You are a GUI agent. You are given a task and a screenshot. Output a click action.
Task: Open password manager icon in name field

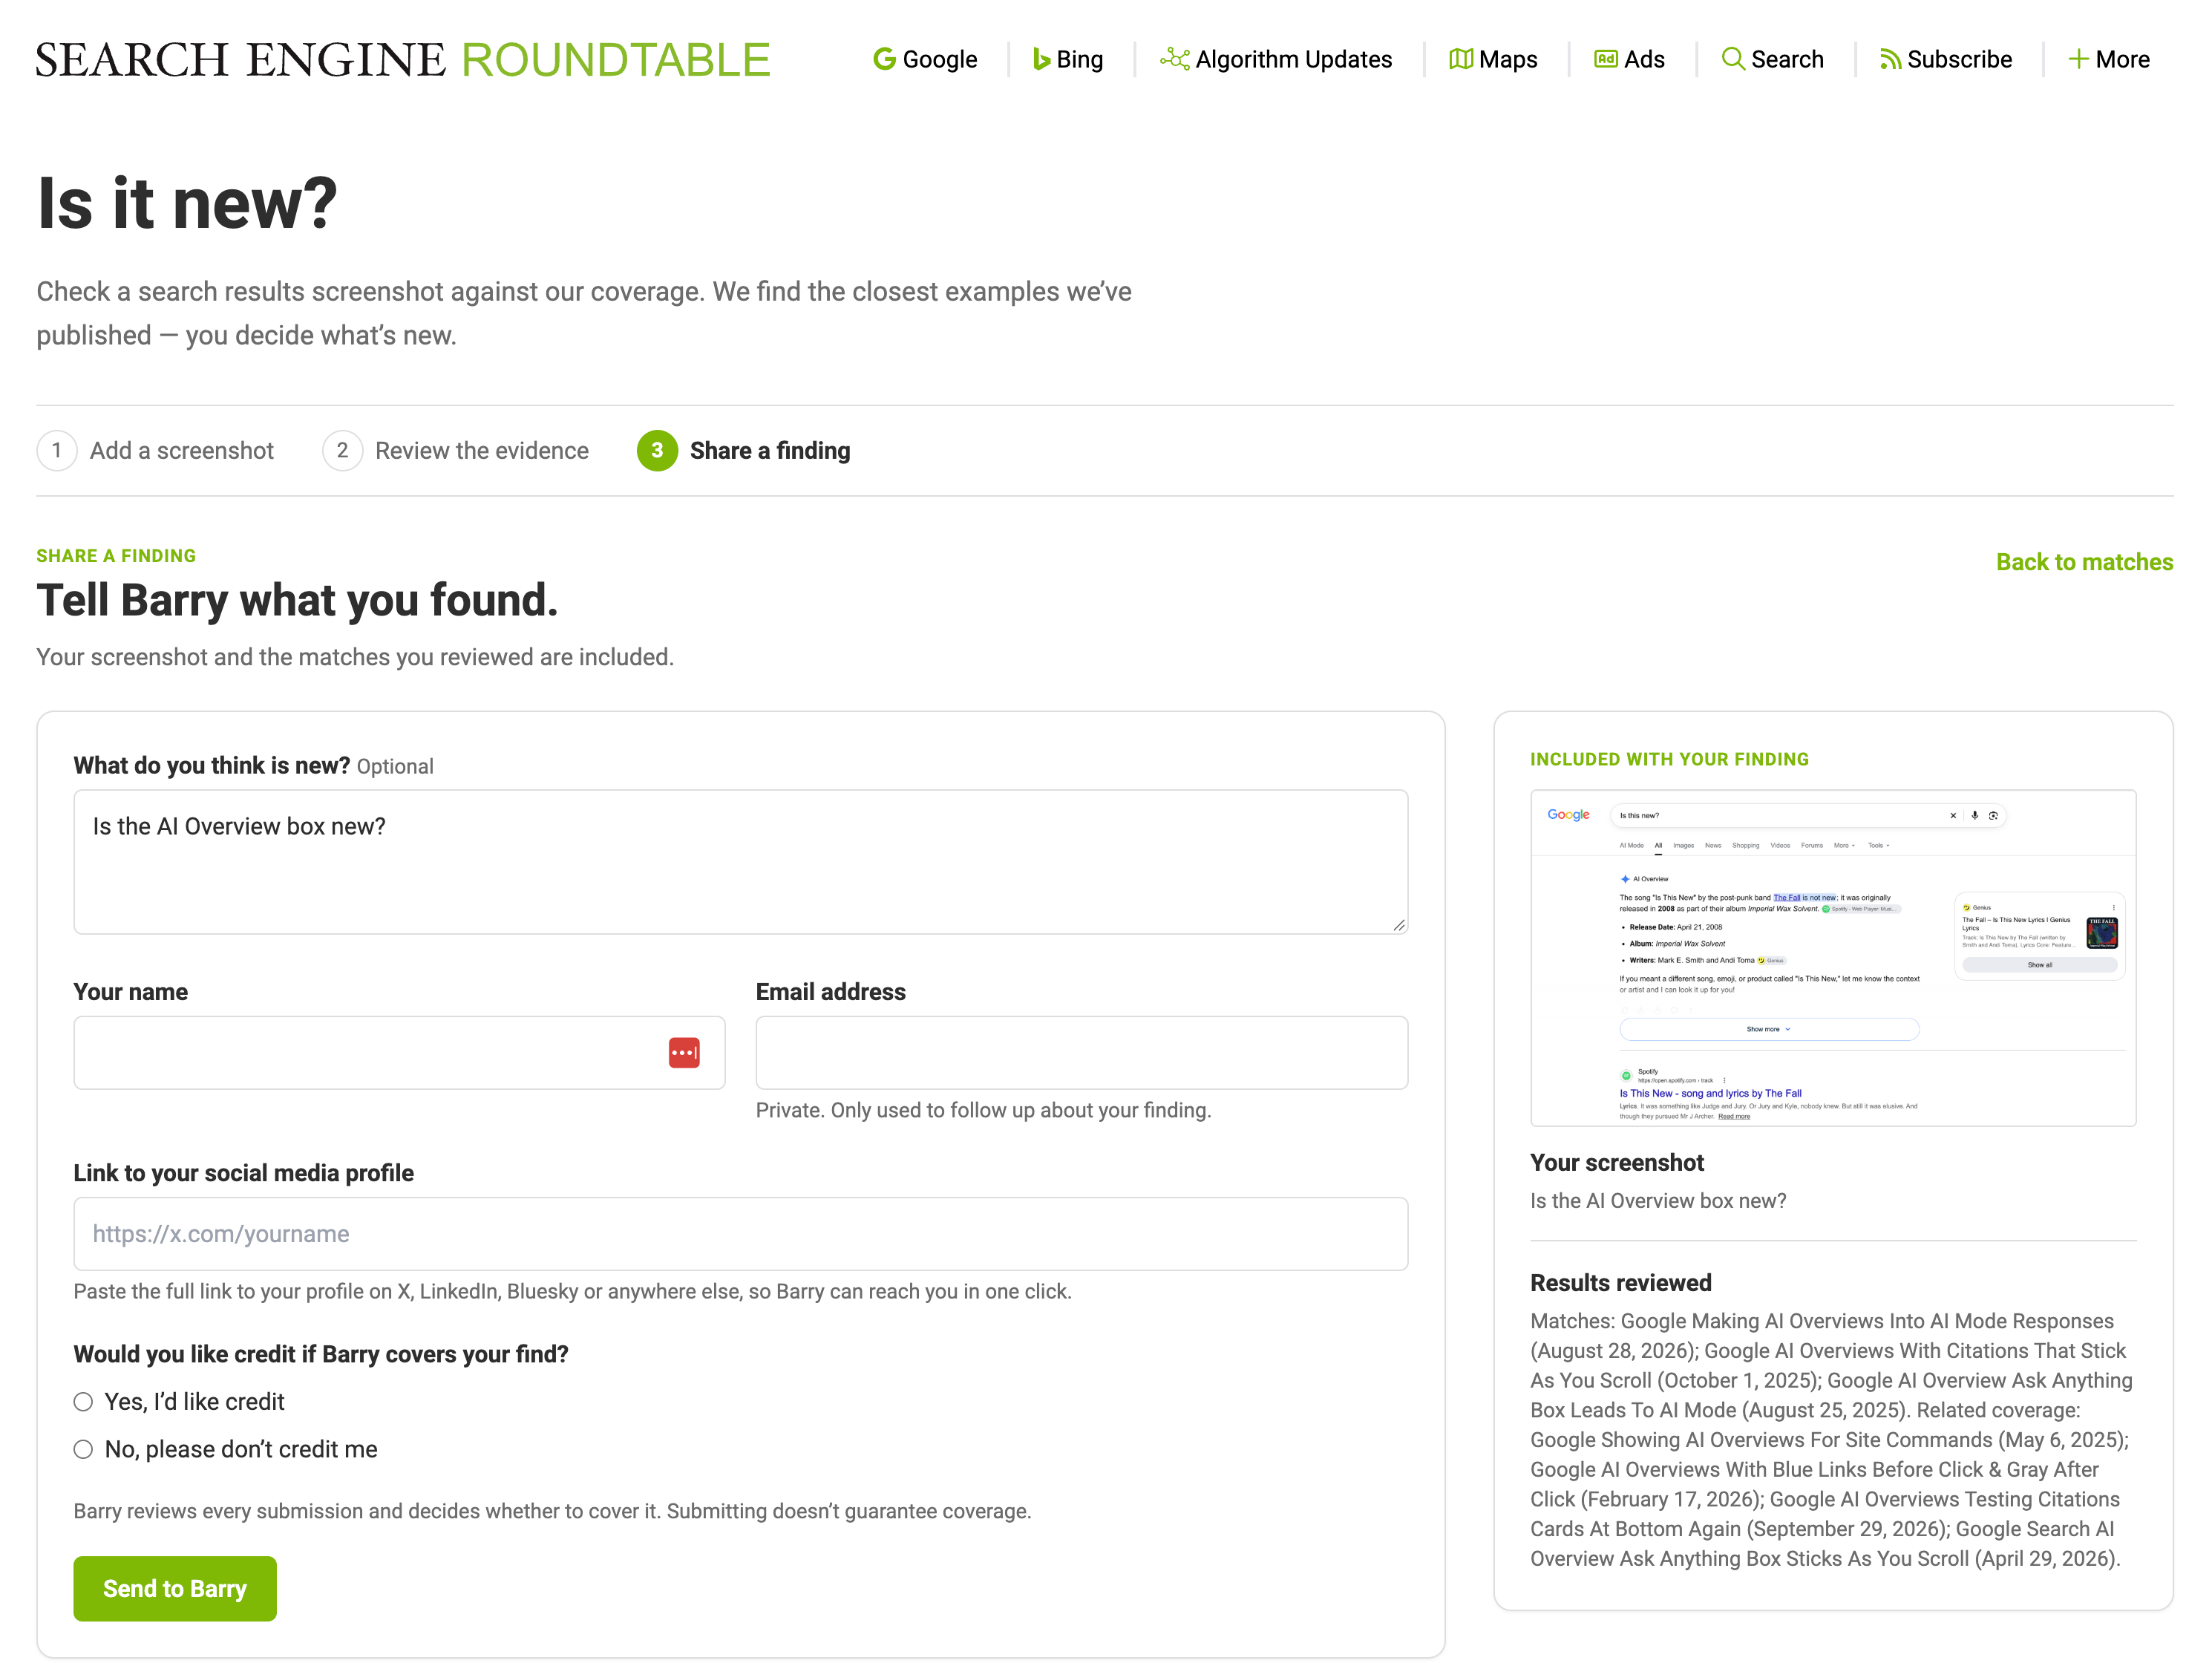point(684,1052)
